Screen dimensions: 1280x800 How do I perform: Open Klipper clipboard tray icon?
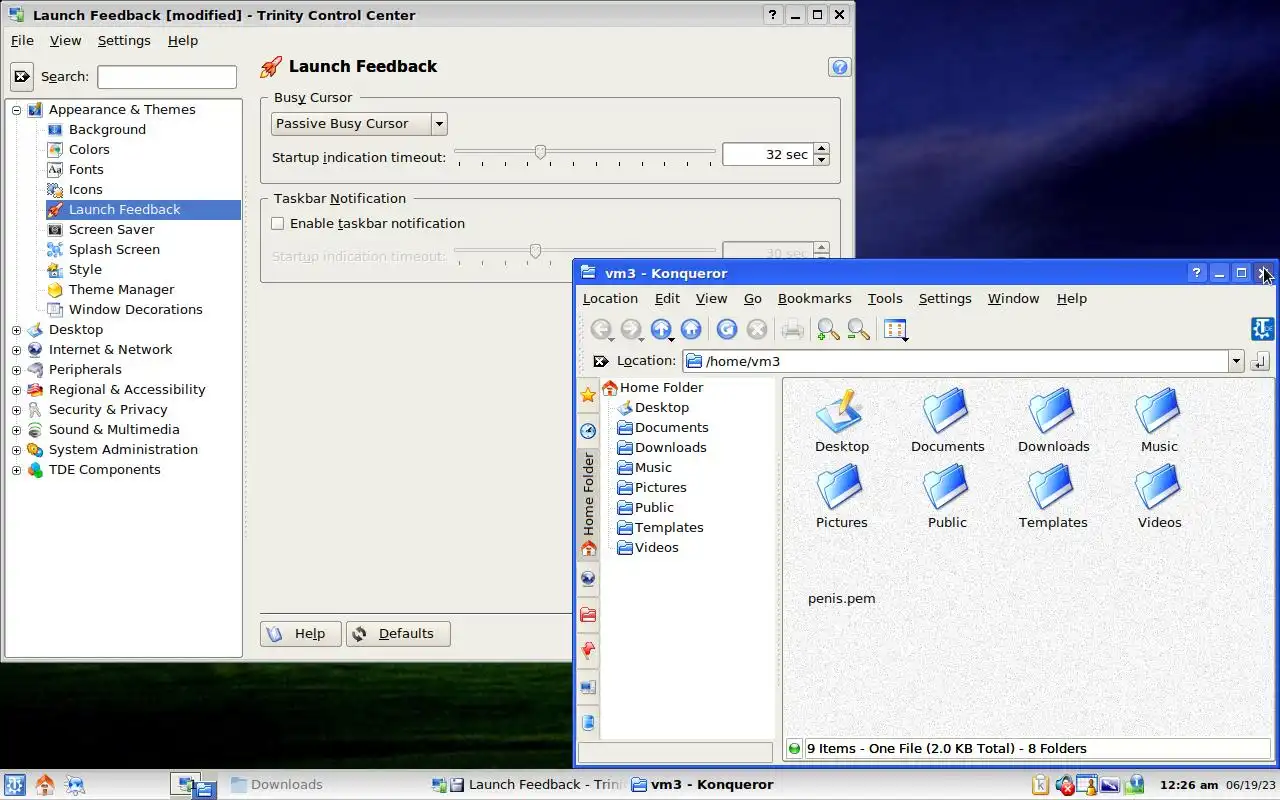[x=1040, y=785]
